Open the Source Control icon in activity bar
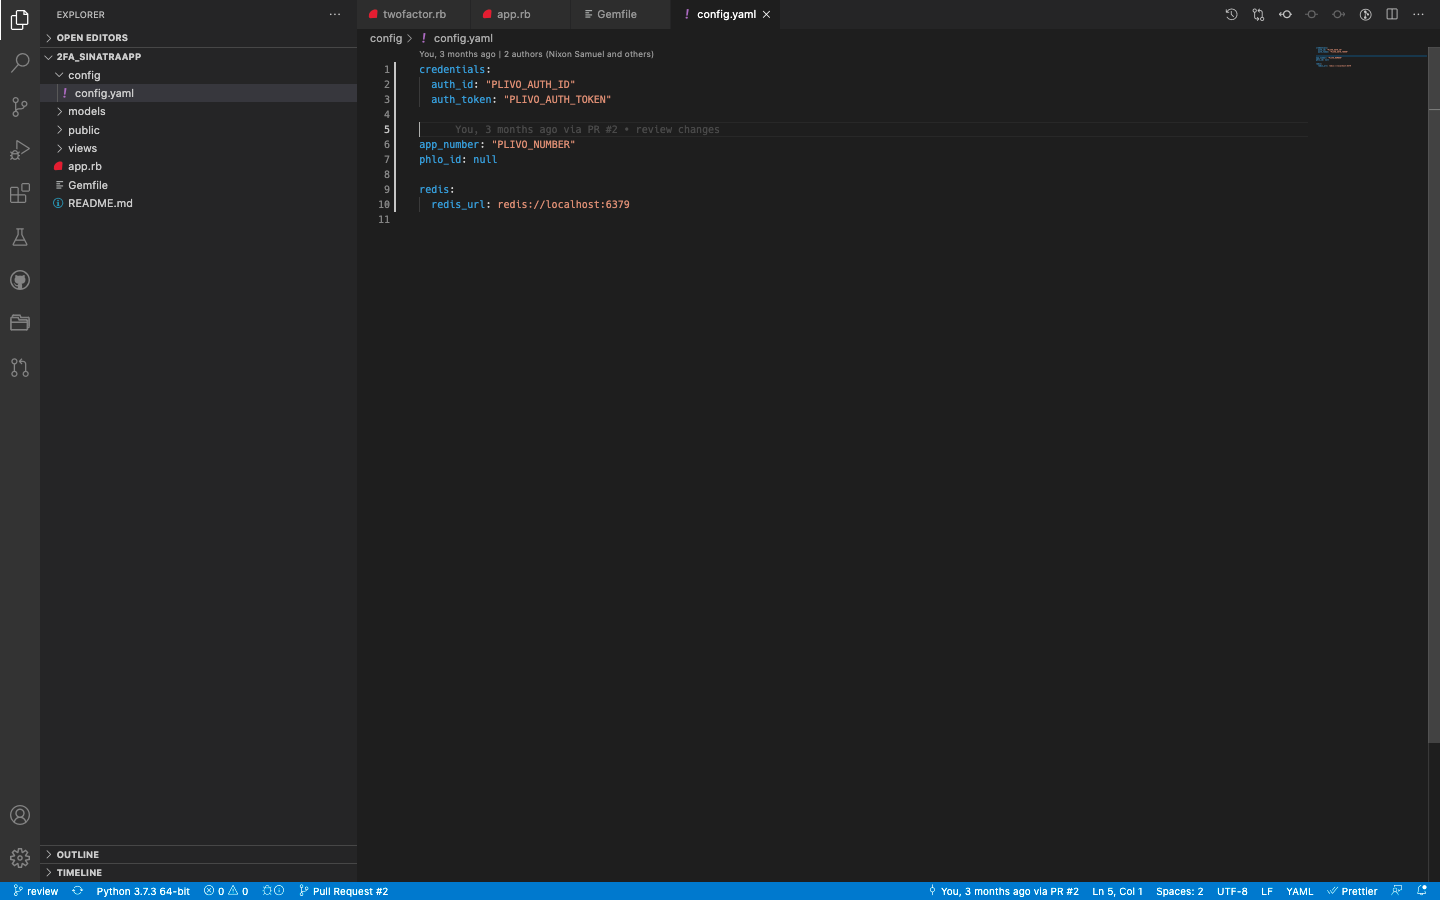 click(20, 107)
